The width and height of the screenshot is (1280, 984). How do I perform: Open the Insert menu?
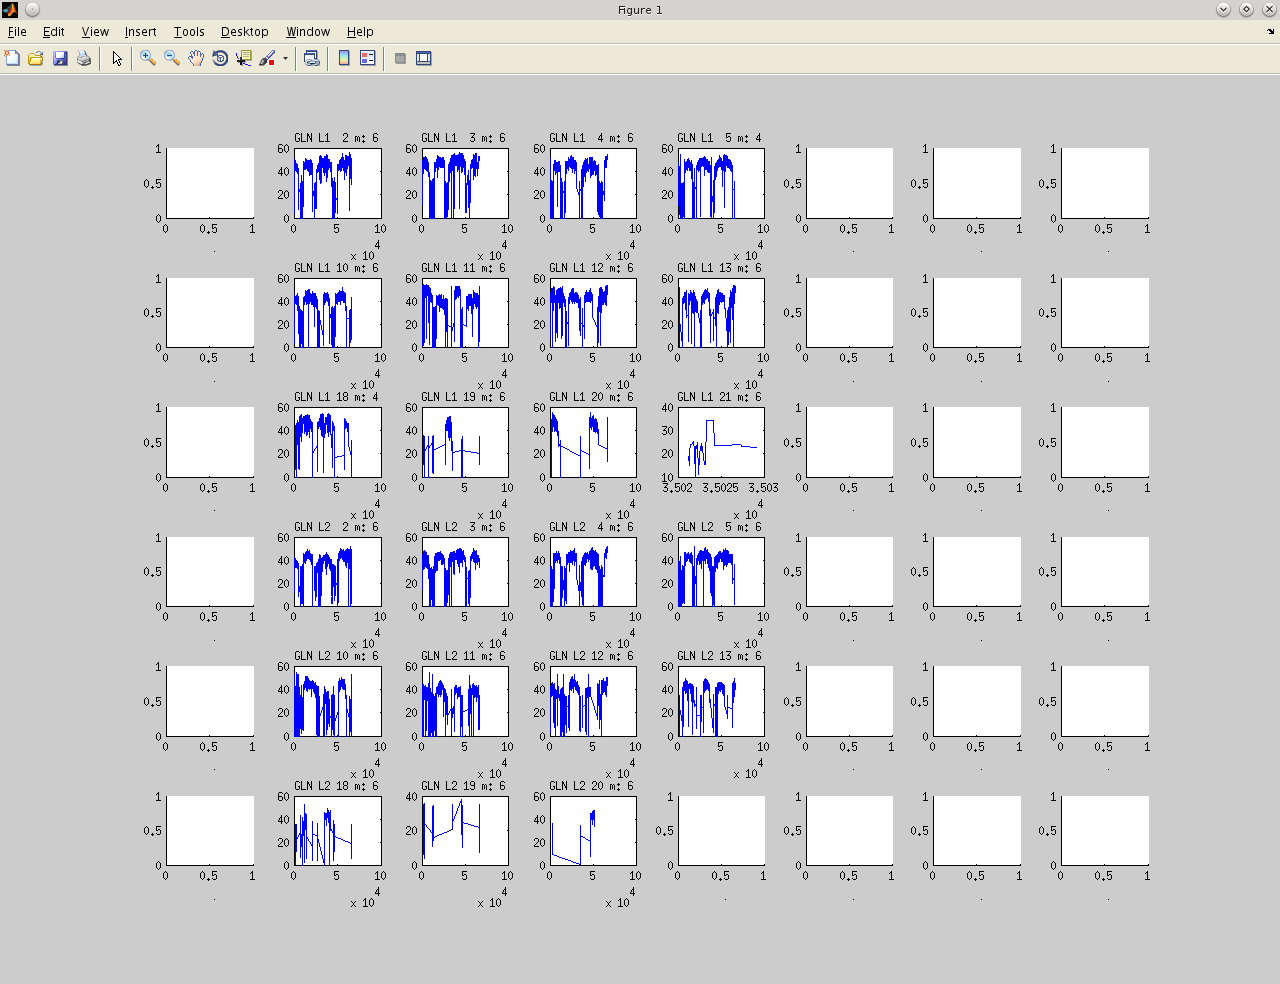pos(140,32)
